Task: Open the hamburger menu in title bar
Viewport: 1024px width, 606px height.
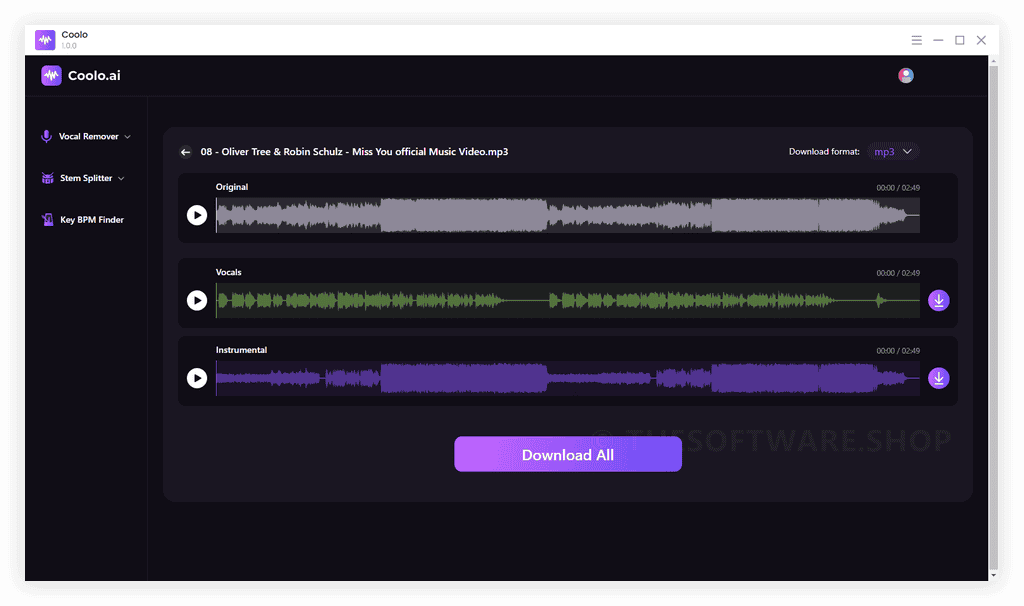Action: [917, 40]
